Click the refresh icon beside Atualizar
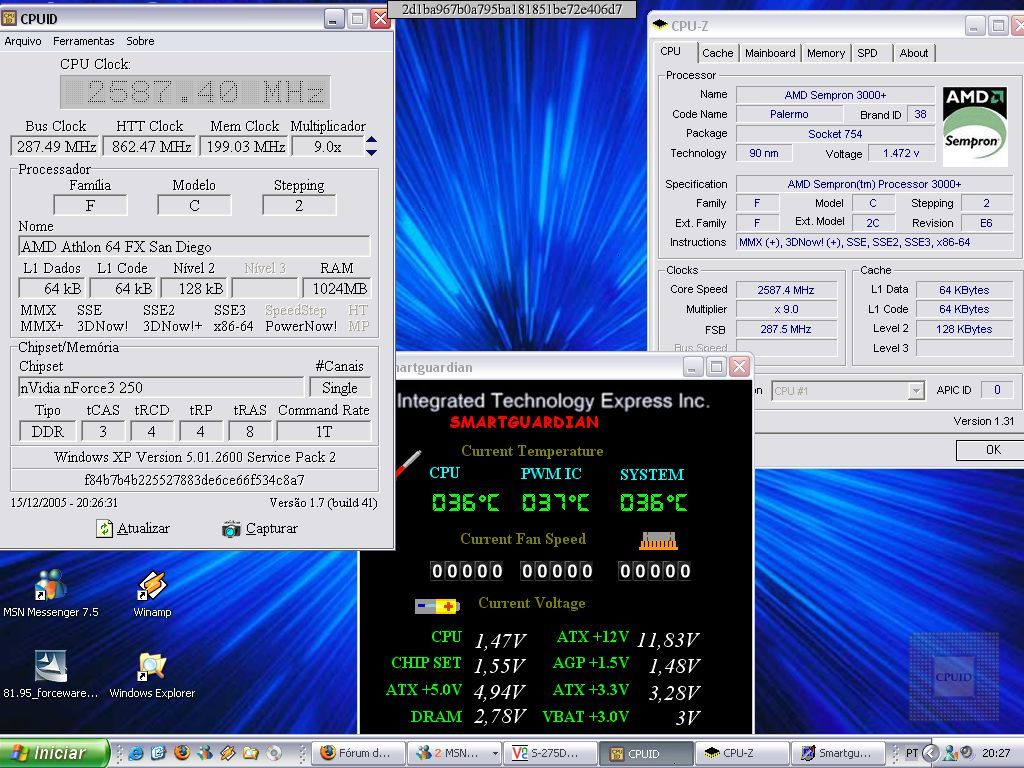 pyautogui.click(x=104, y=528)
